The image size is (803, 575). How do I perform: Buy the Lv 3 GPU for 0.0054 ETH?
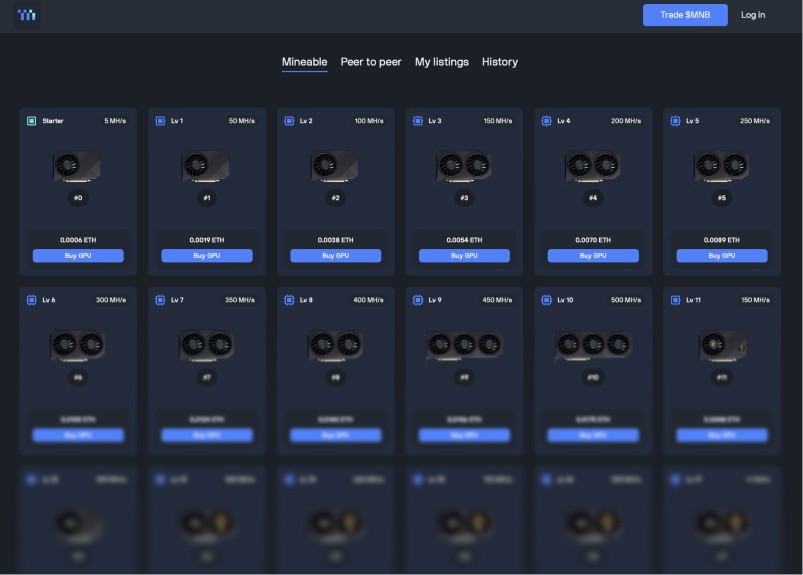464,255
